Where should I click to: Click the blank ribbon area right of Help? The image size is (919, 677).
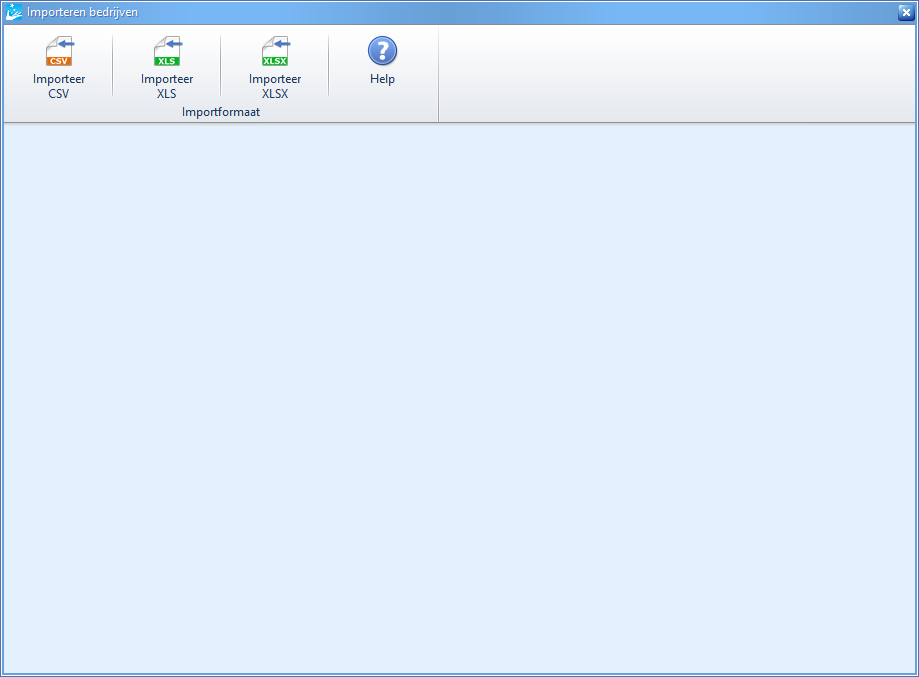(x=676, y=75)
